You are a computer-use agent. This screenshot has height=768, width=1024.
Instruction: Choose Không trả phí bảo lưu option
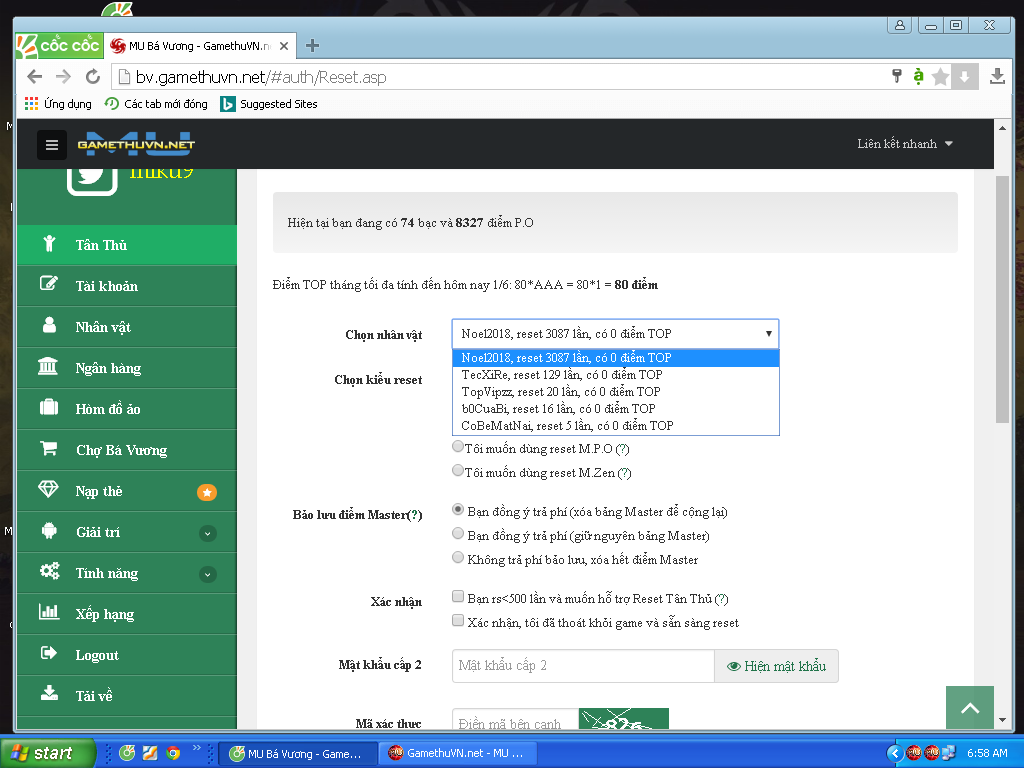coord(458,557)
